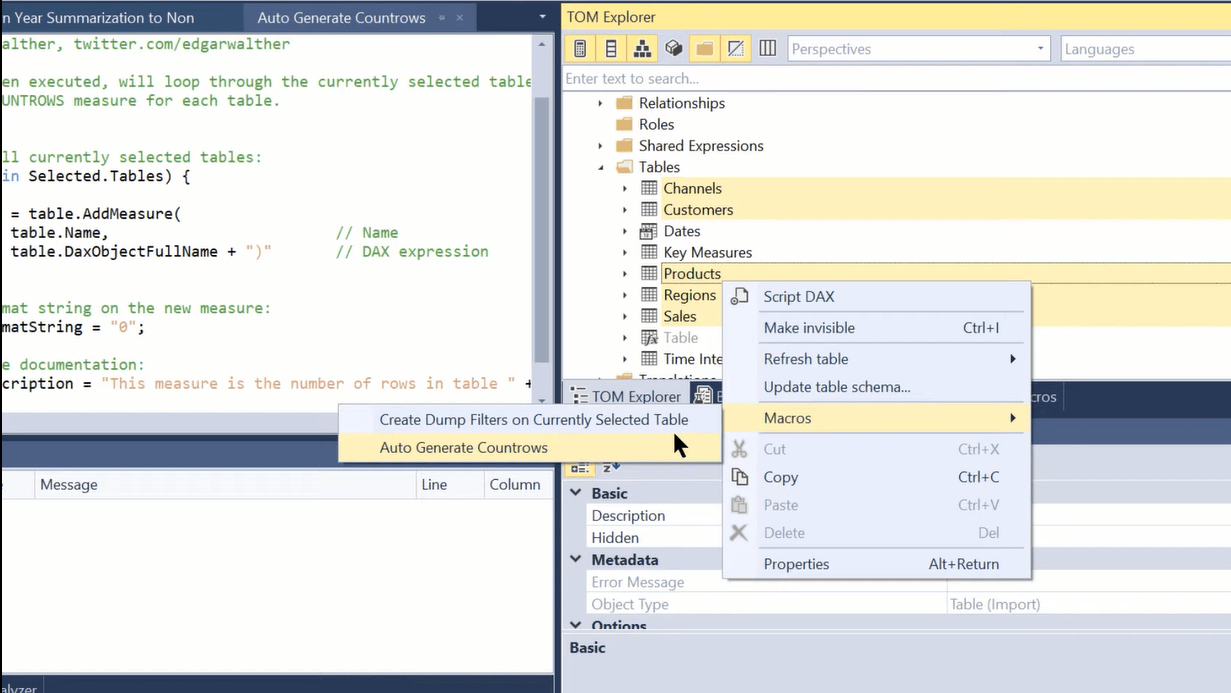The width and height of the screenshot is (1231, 693).
Task: Open Properties from the context menu
Action: (876, 564)
